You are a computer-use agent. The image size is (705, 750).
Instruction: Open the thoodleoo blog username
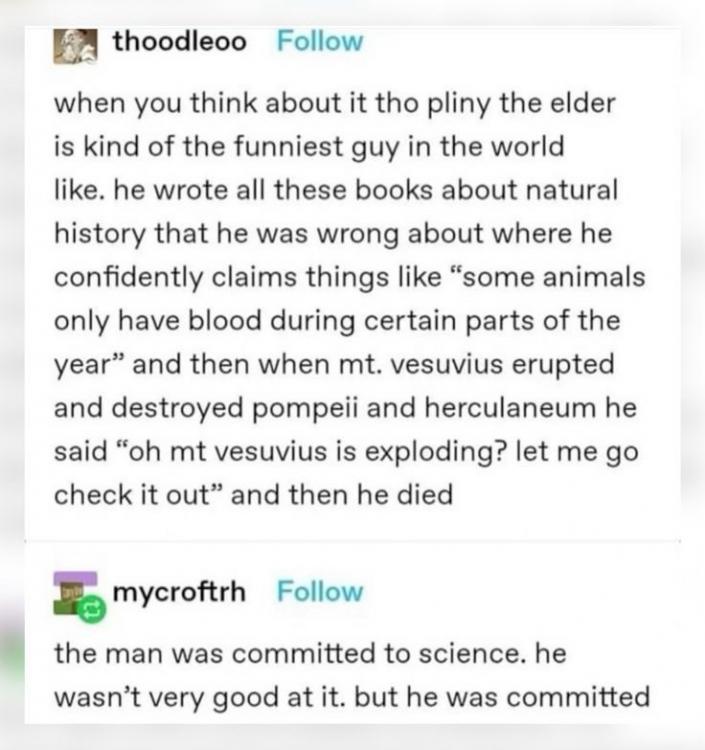pos(180,41)
